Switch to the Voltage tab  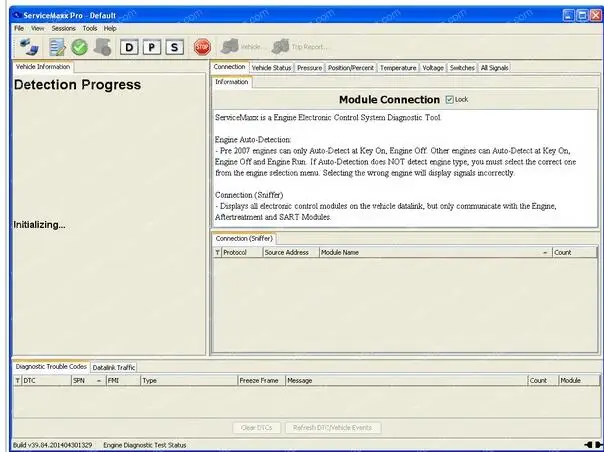coord(433,68)
